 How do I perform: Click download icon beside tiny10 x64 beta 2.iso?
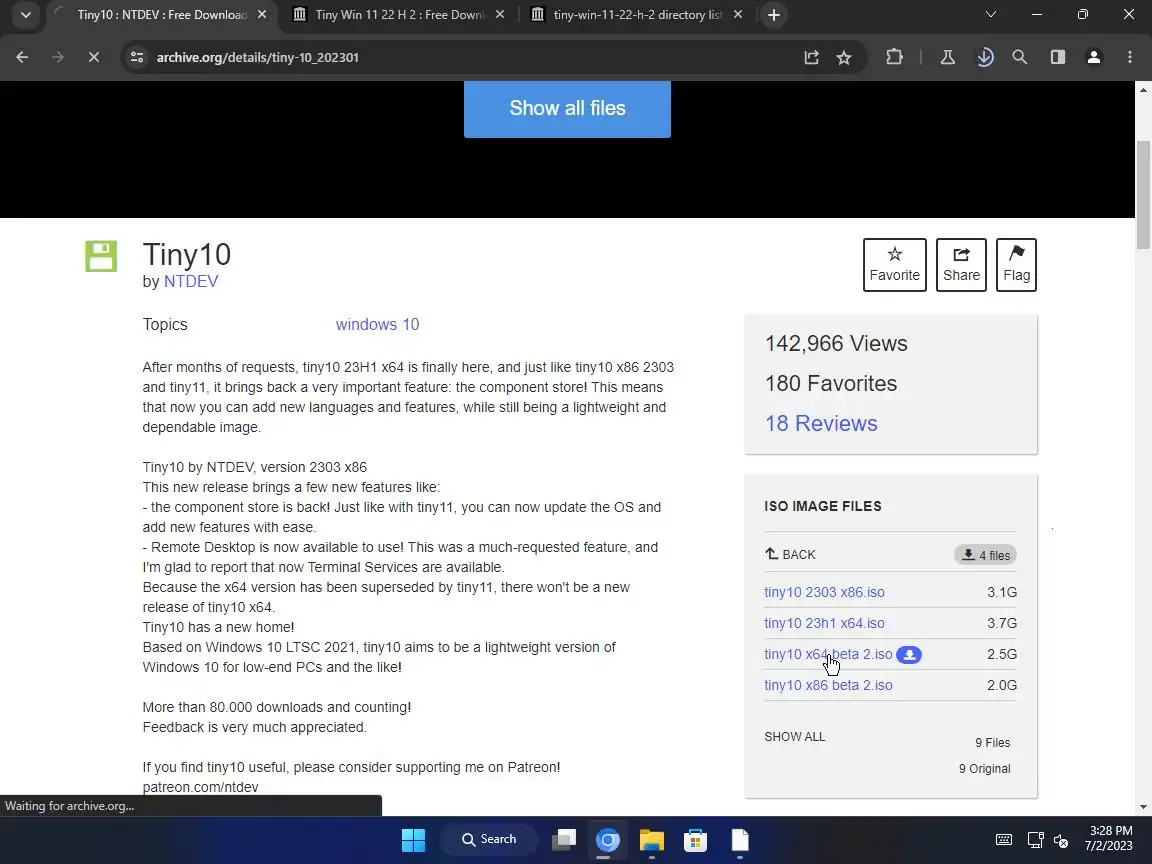pos(909,655)
